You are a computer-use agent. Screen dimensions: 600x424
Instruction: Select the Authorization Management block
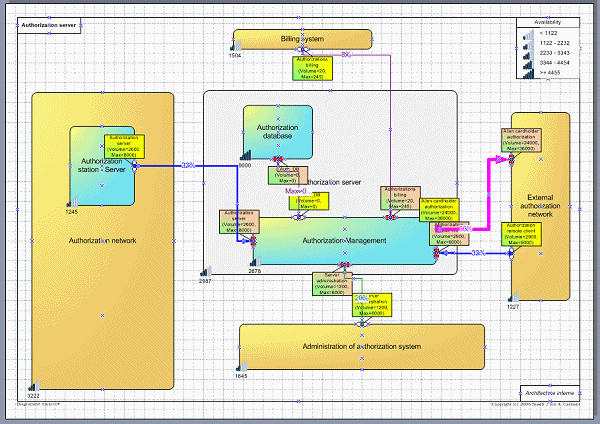pyautogui.click(x=344, y=241)
